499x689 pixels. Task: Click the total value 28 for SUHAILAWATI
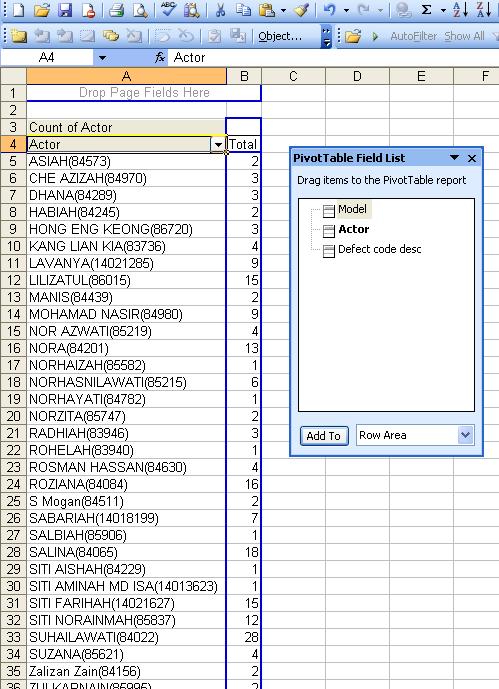pyautogui.click(x=244, y=637)
